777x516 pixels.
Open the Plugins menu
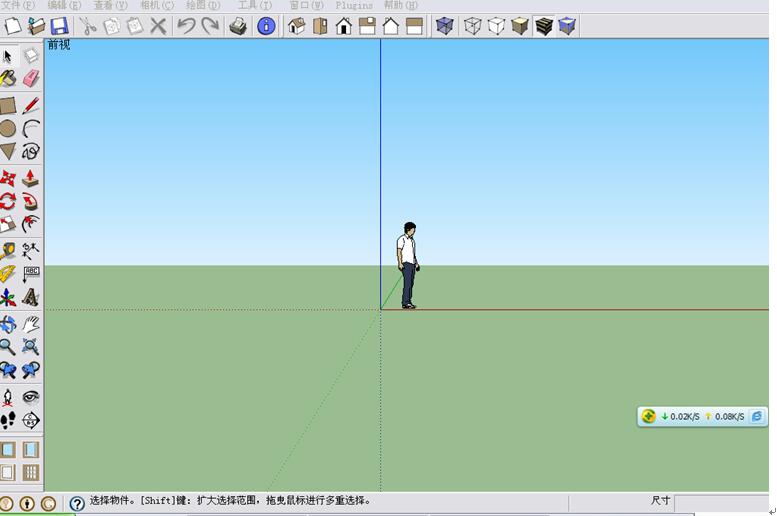[354, 5]
